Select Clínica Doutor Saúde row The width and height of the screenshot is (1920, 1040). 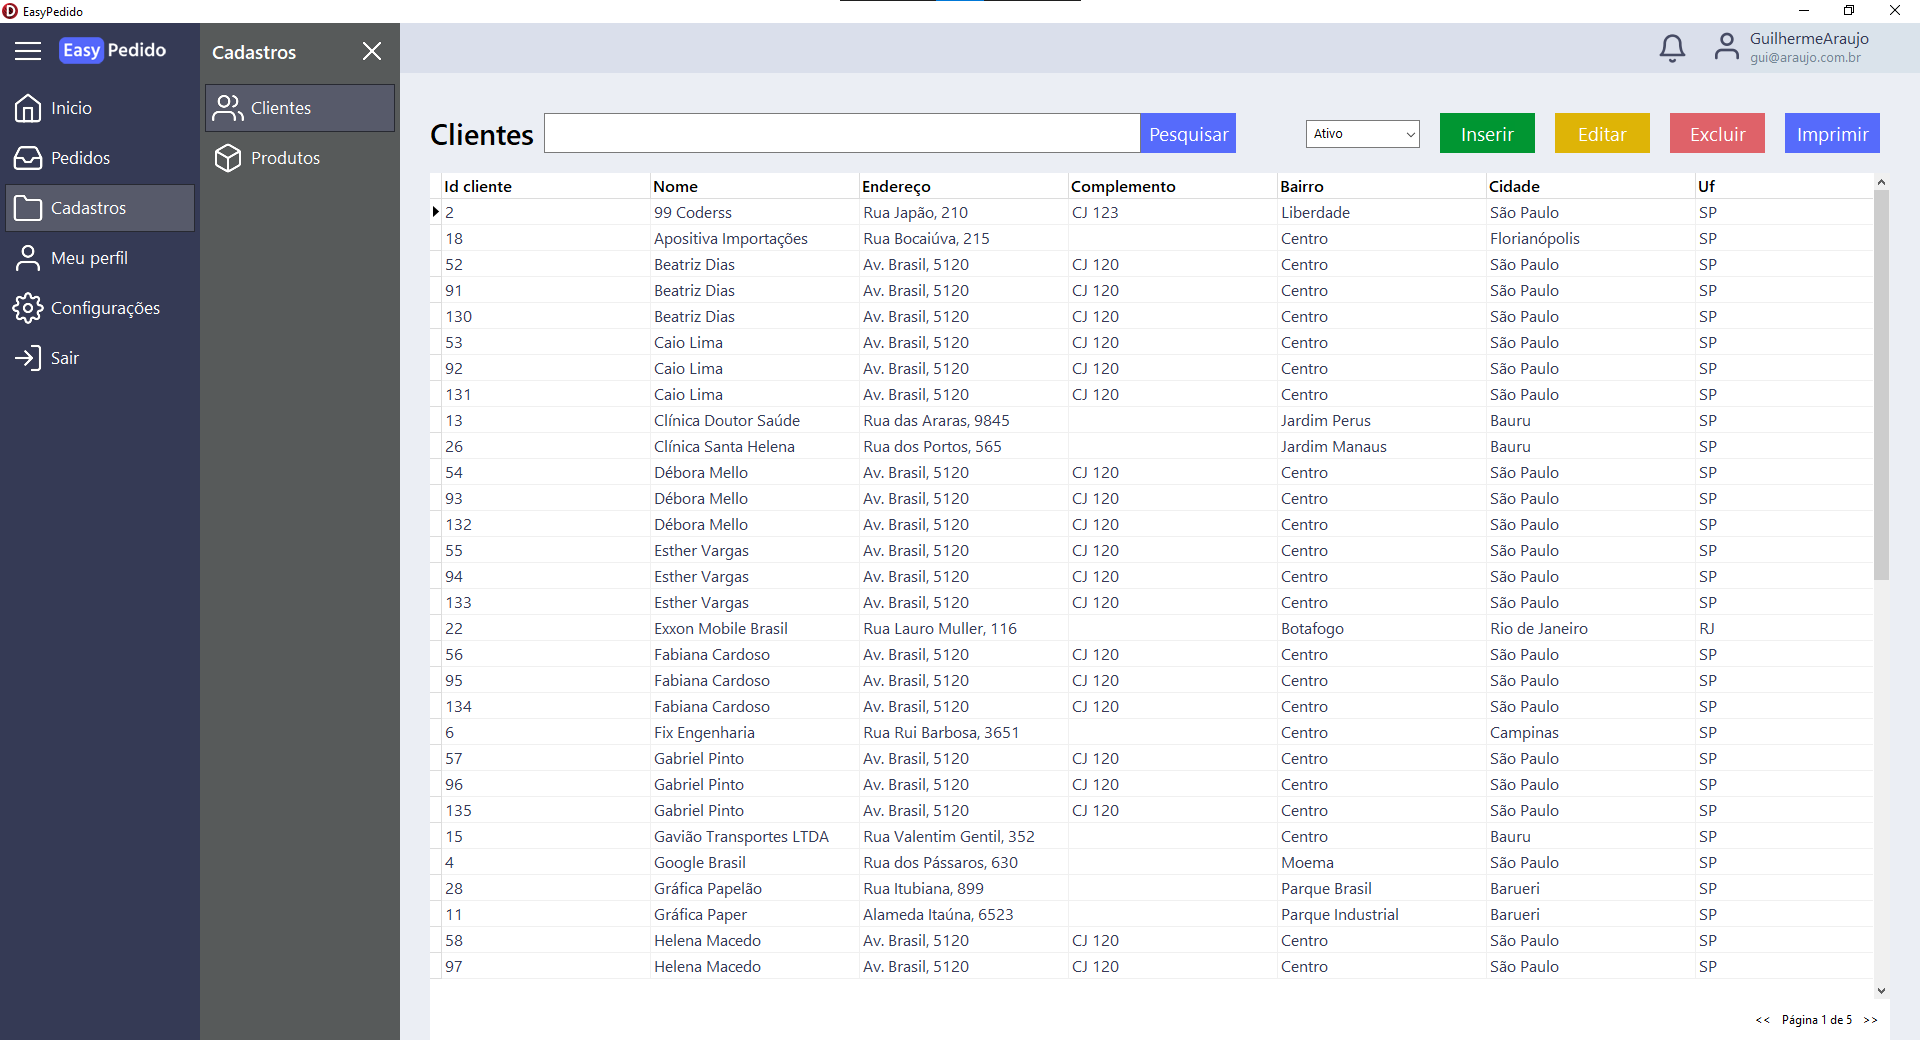tap(1151, 420)
